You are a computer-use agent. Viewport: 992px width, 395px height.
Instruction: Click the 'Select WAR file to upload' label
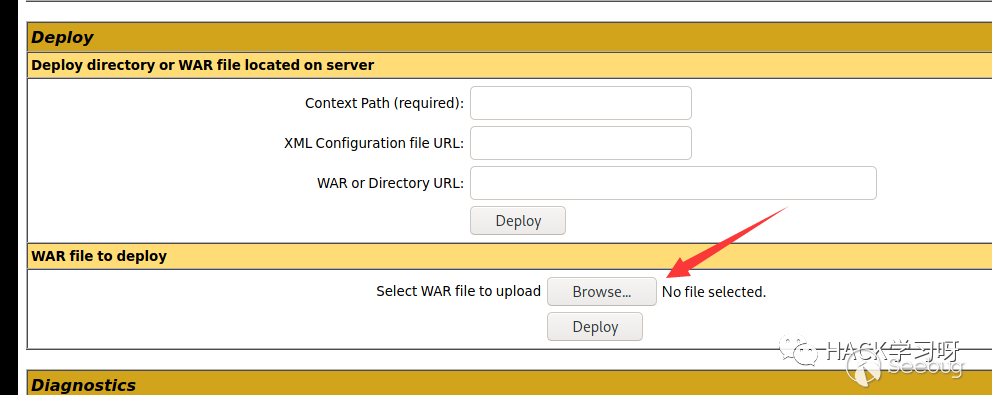(459, 291)
